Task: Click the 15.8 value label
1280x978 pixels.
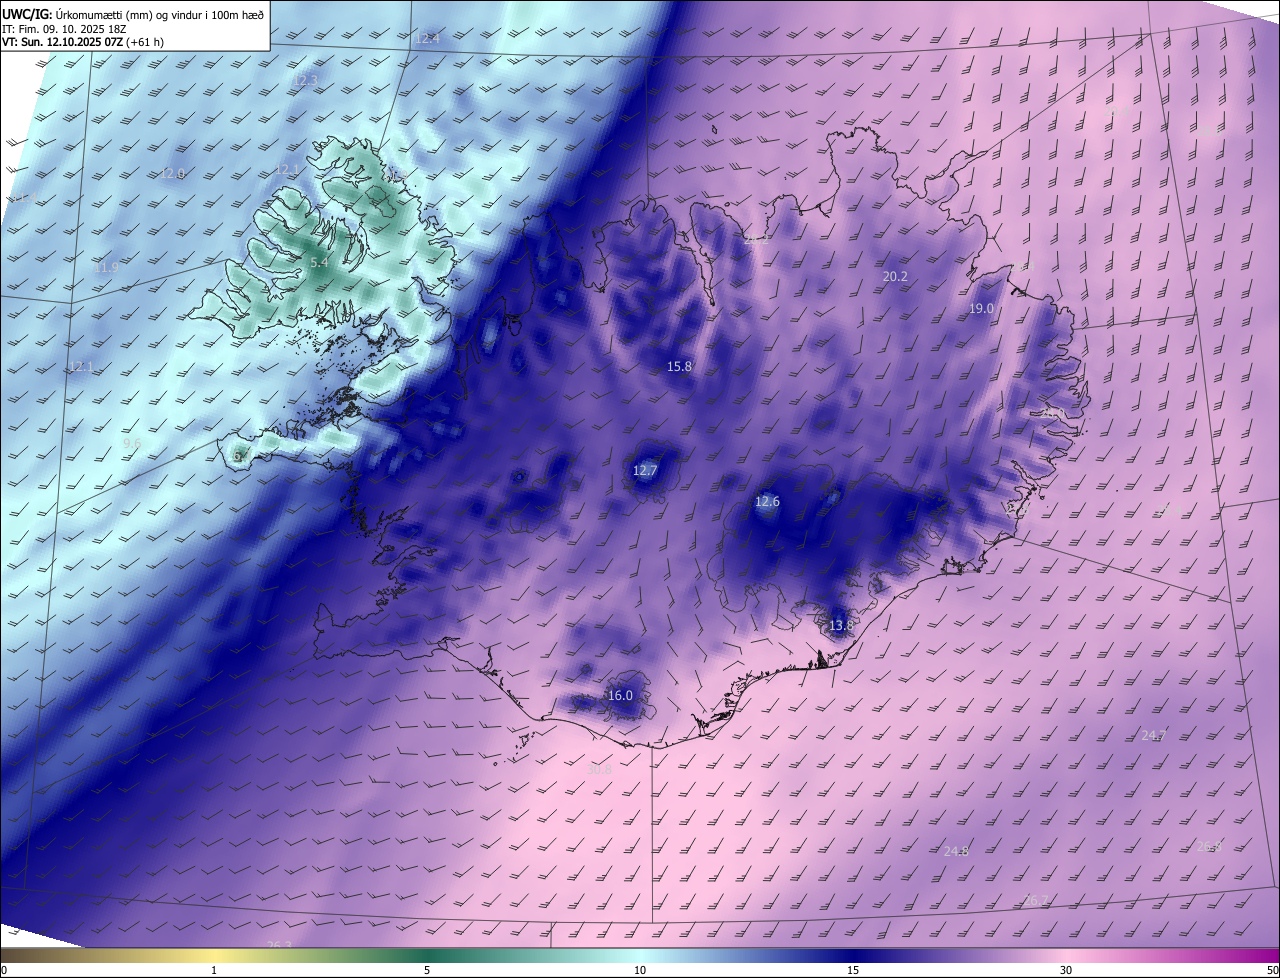Action: pyautogui.click(x=679, y=367)
